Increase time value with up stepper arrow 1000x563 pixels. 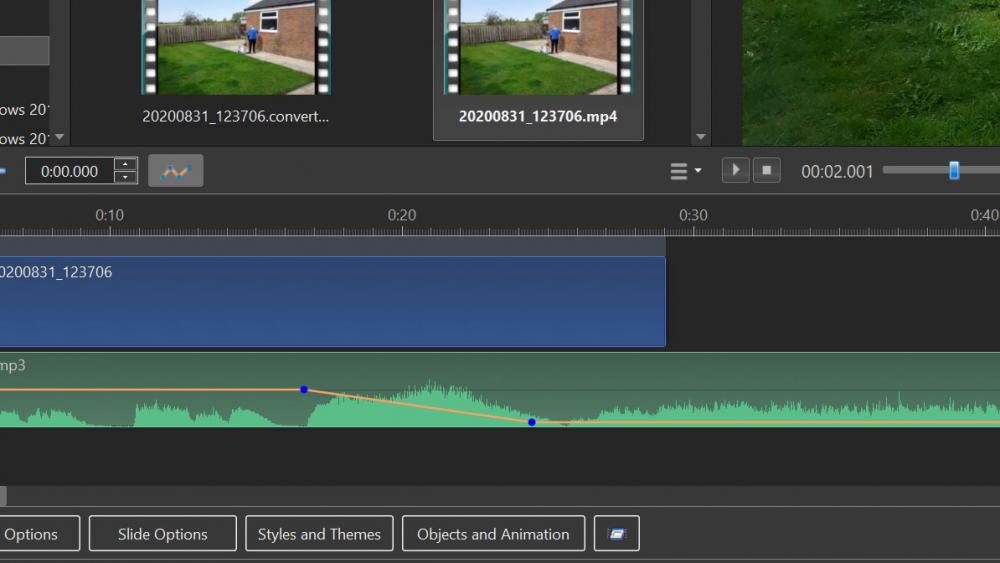(126, 164)
